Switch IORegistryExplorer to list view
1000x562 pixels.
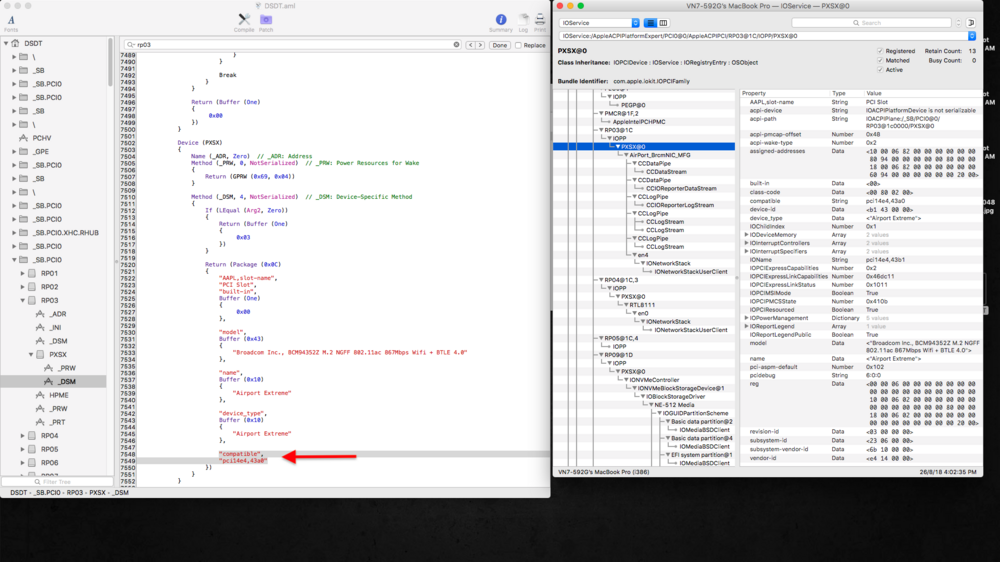click(650, 23)
